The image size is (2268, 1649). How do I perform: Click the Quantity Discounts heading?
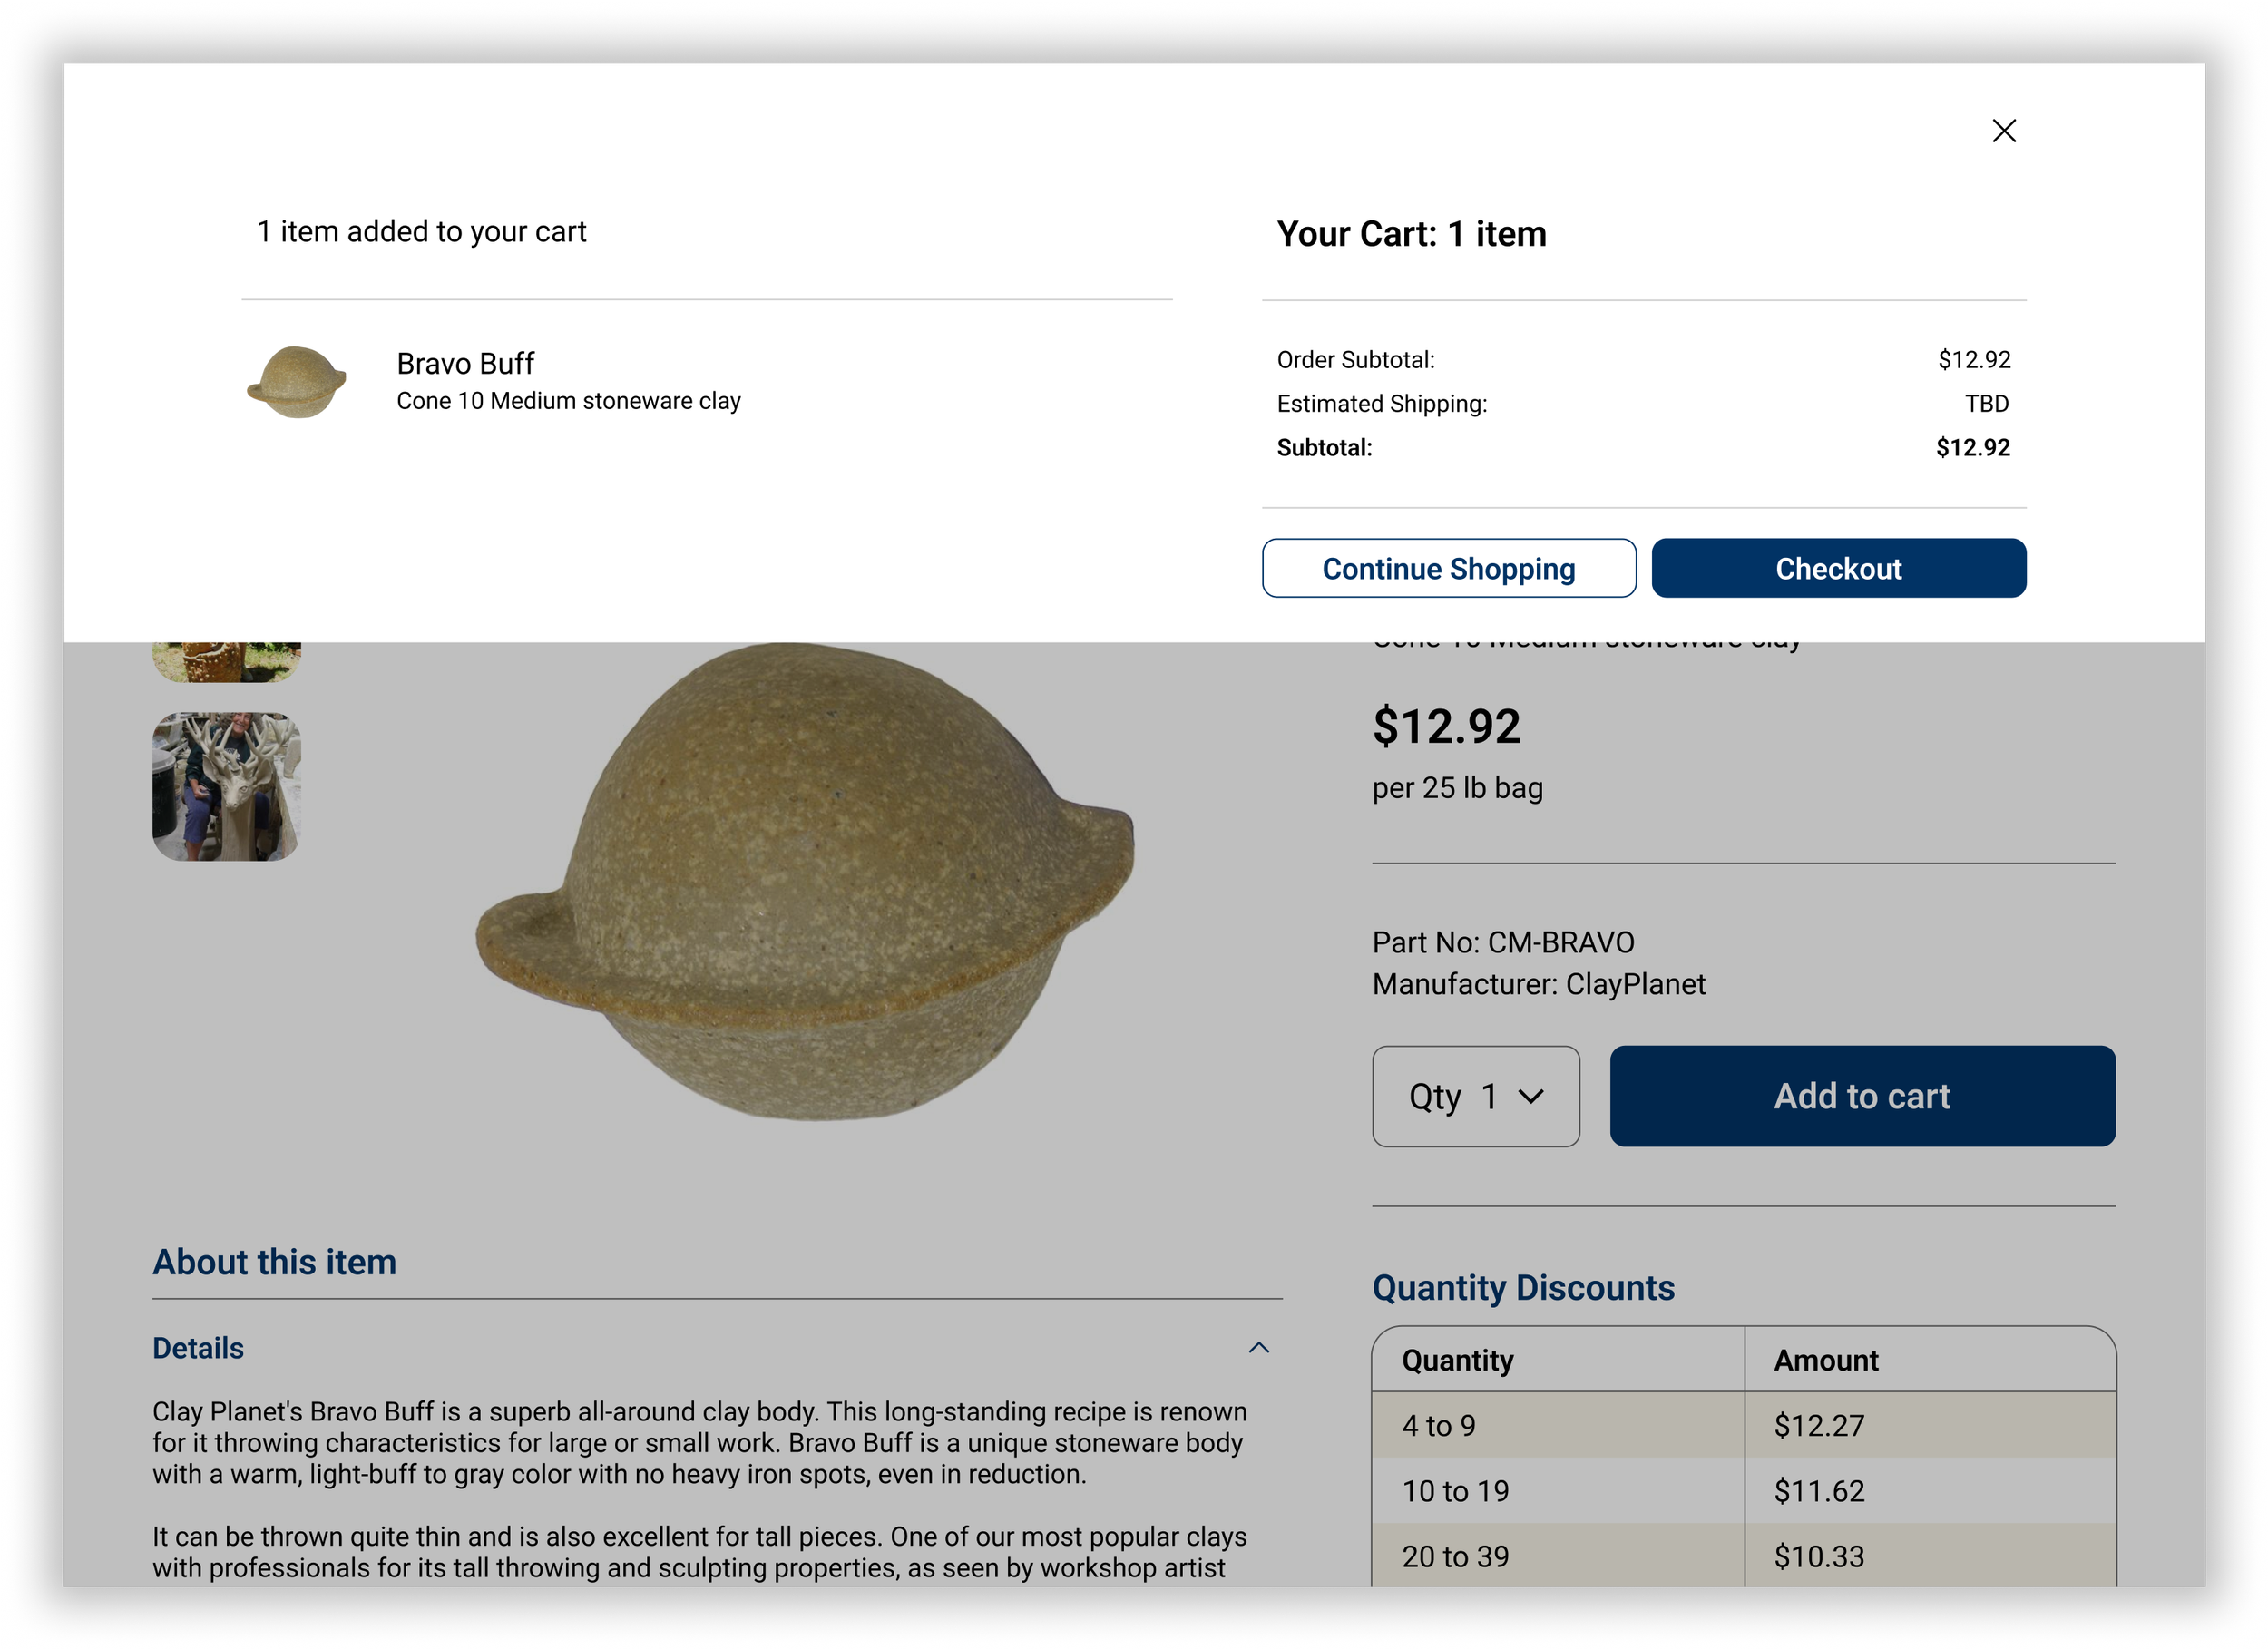pyautogui.click(x=1522, y=1287)
